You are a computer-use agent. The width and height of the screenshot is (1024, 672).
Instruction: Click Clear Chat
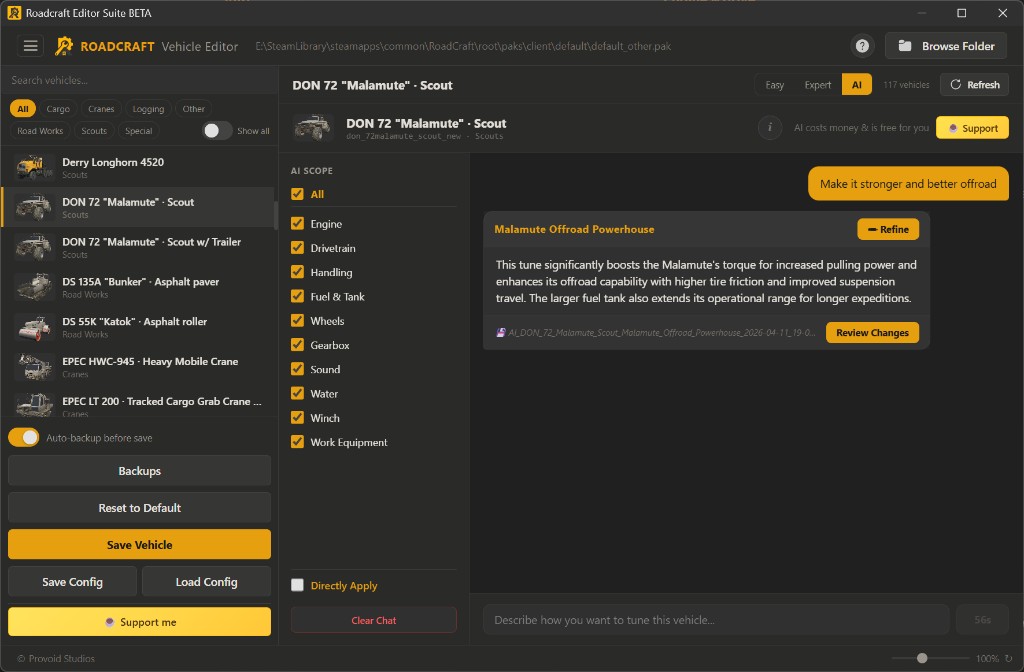pyautogui.click(x=374, y=620)
